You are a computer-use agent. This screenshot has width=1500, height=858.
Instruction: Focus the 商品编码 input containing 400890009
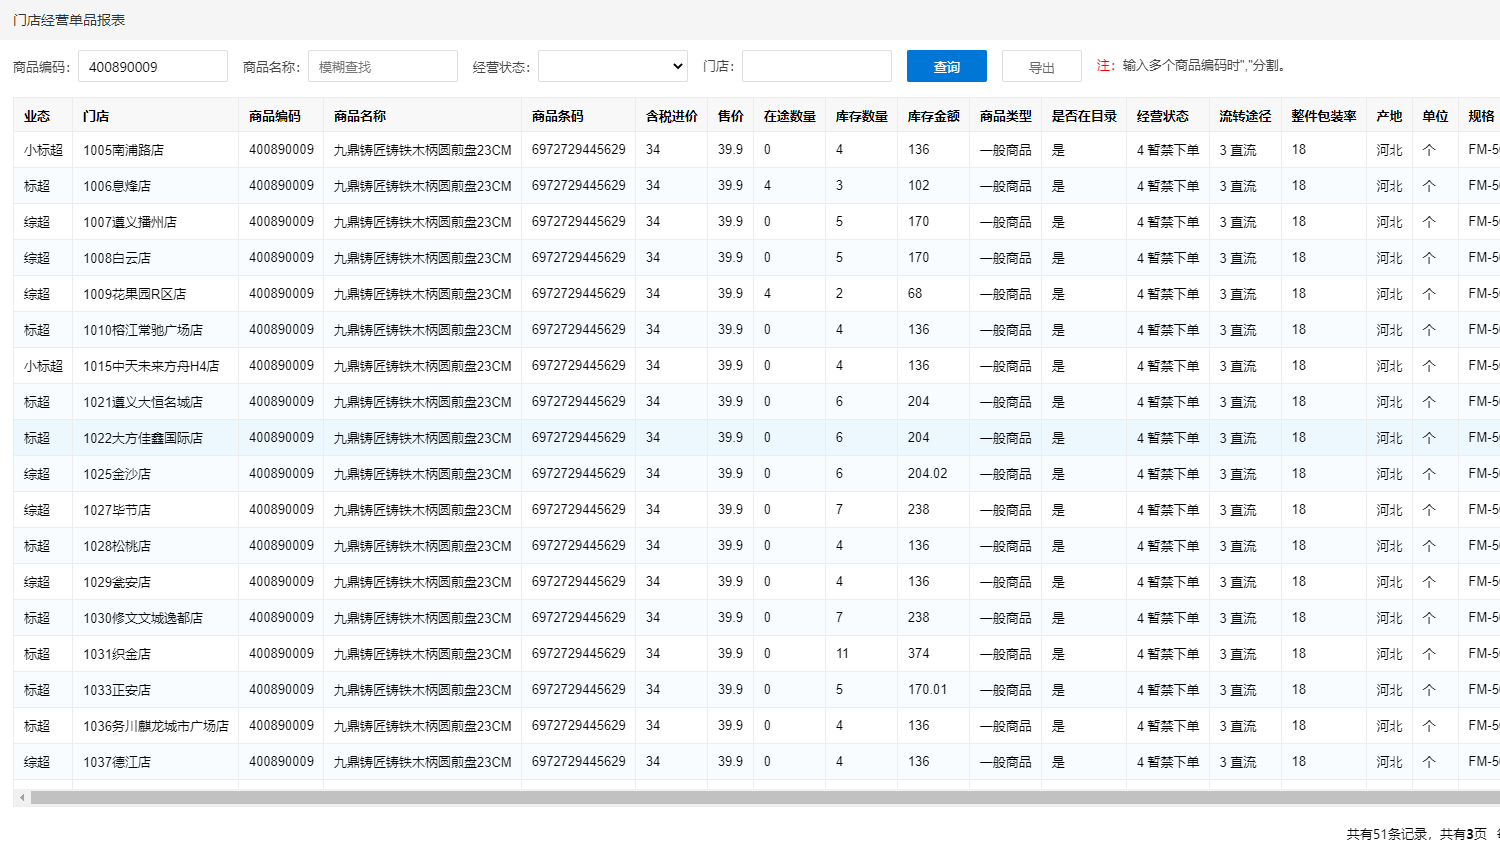pyautogui.click(x=152, y=67)
